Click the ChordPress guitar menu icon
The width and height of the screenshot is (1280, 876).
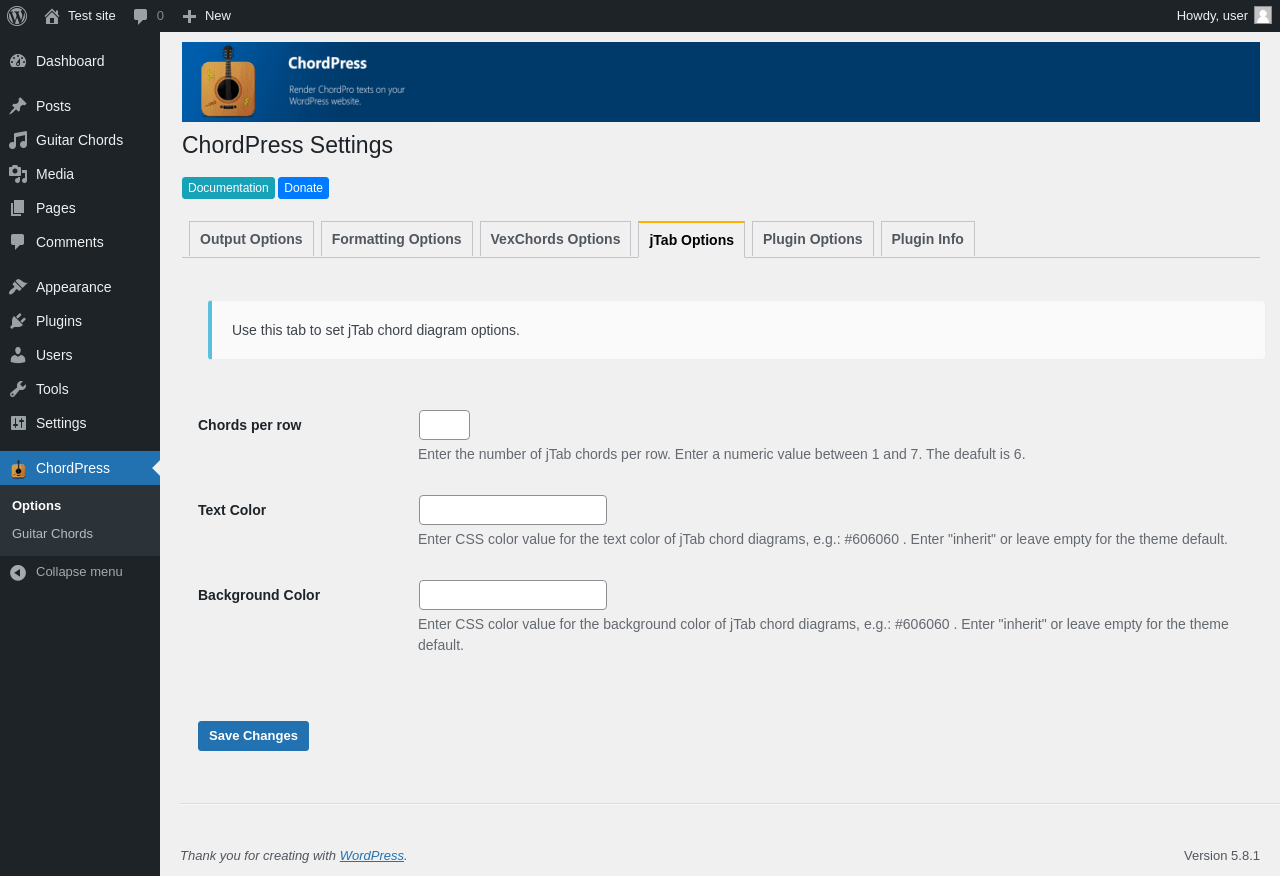click(18, 468)
